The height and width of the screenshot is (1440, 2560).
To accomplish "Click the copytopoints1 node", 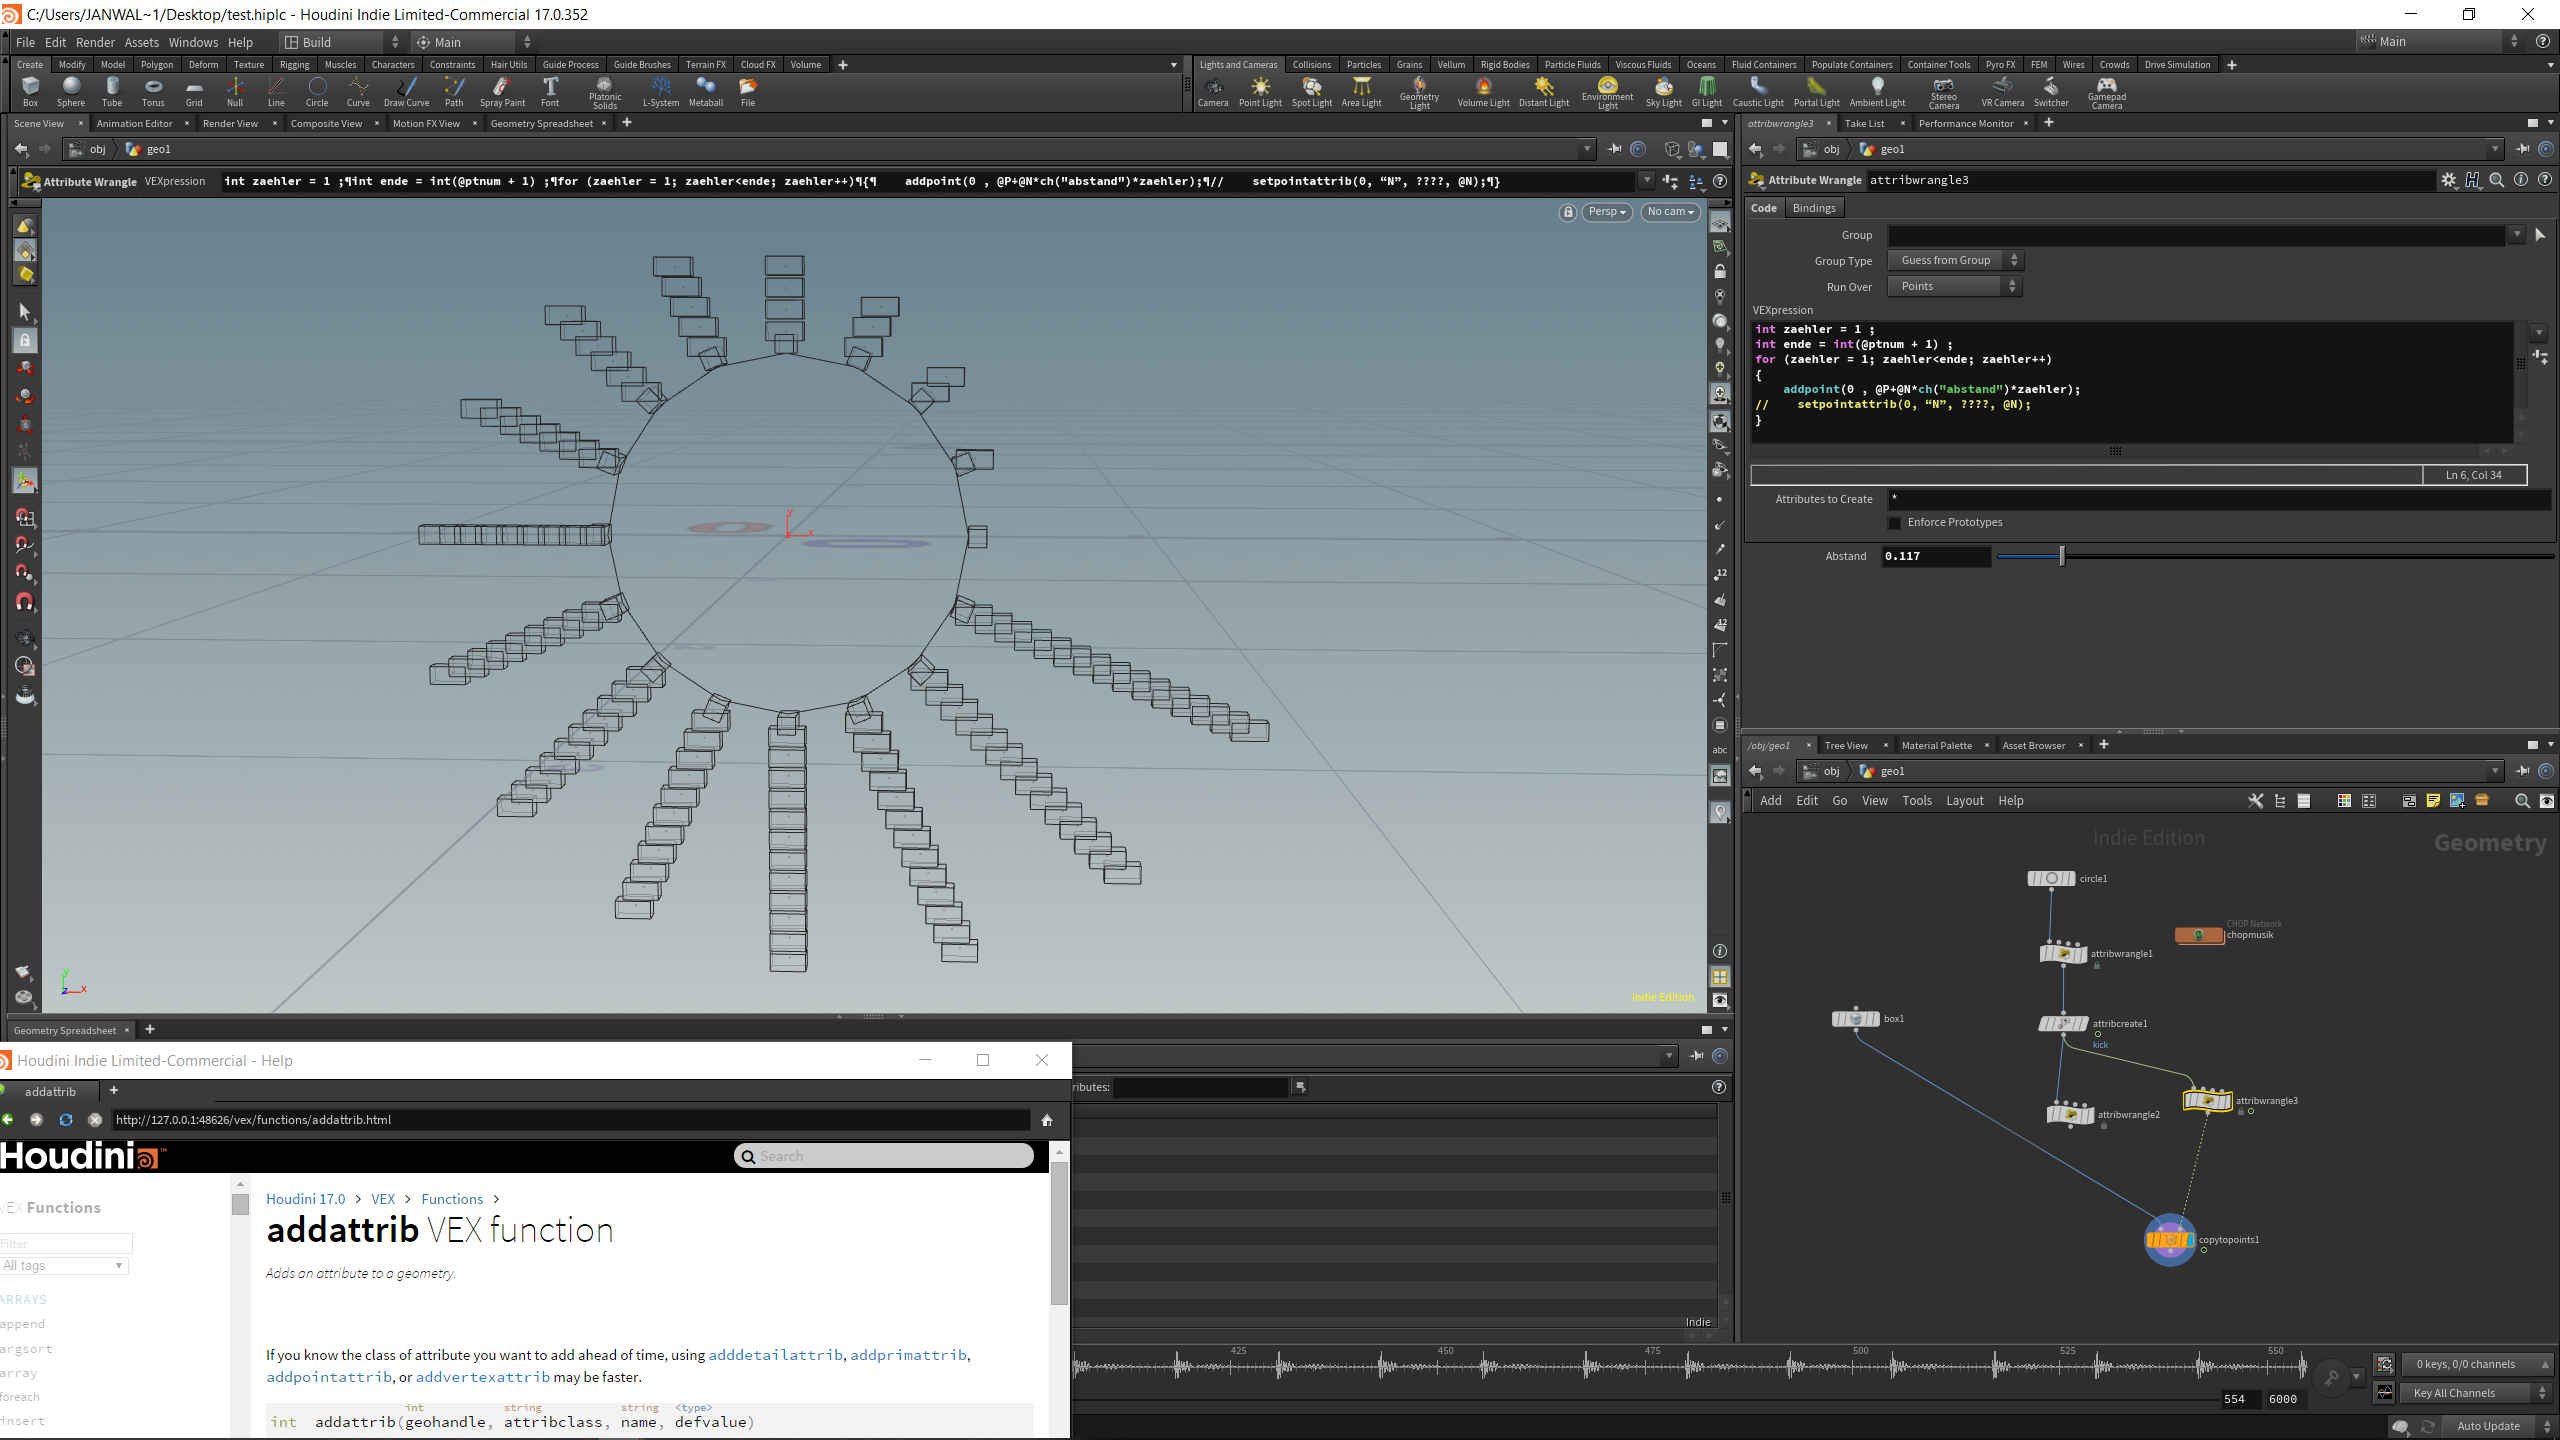I will tap(2169, 1240).
